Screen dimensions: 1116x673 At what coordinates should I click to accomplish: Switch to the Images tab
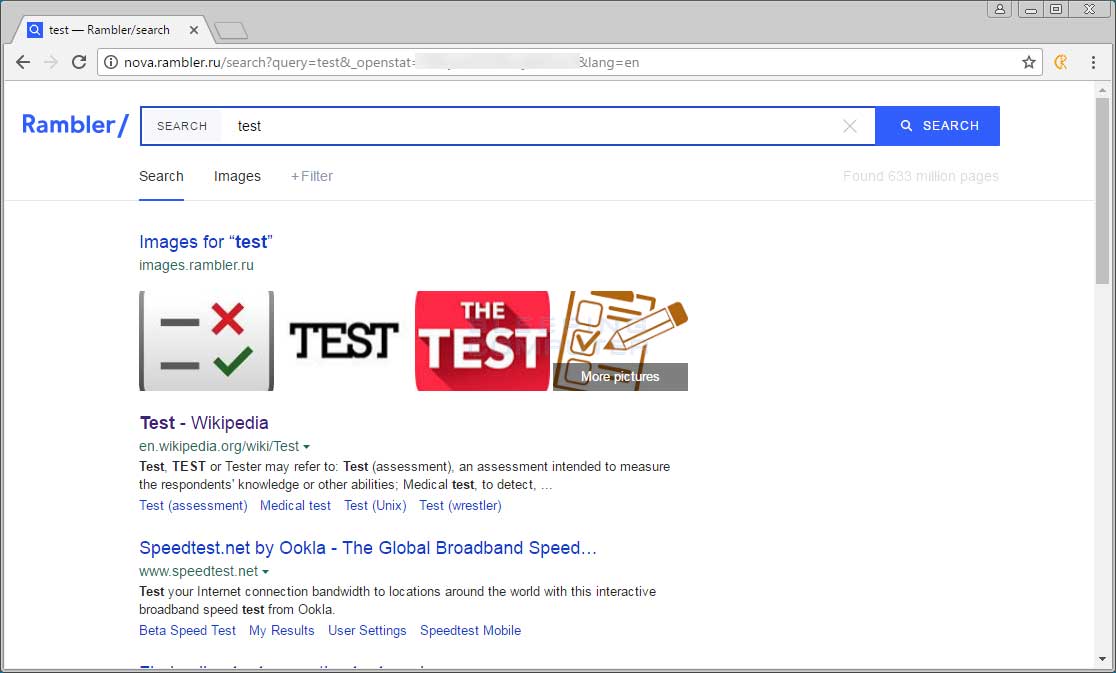pos(237,176)
